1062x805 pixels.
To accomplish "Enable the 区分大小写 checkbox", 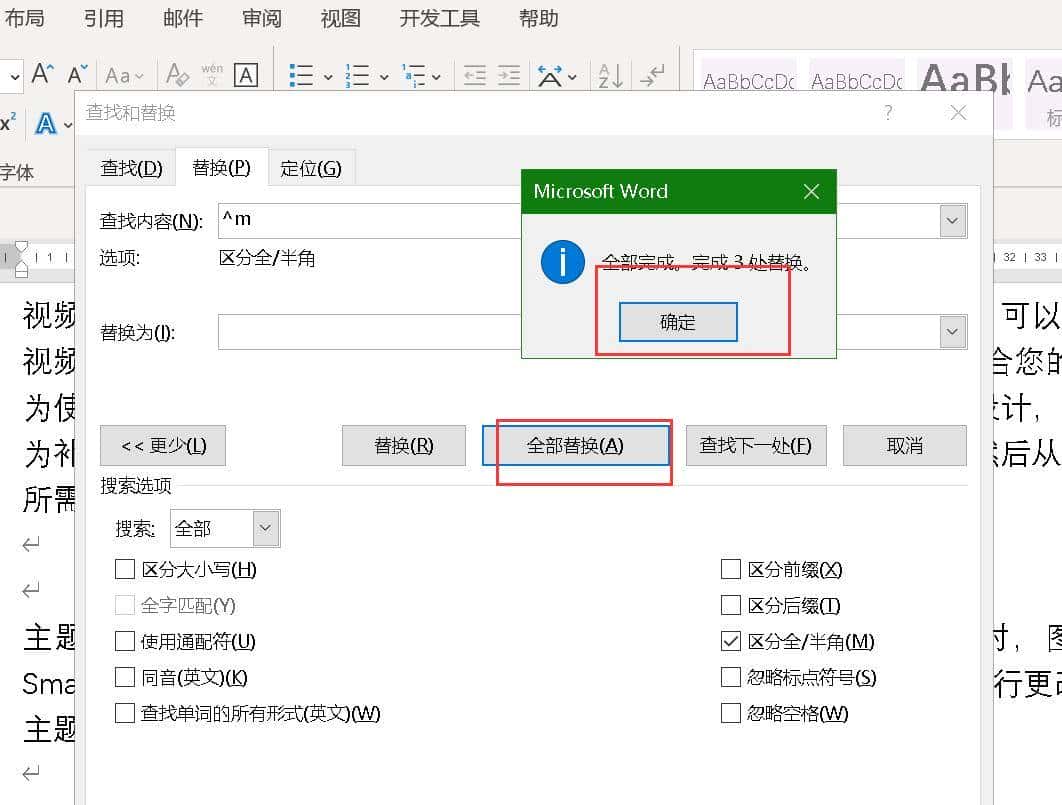I will 125,569.
